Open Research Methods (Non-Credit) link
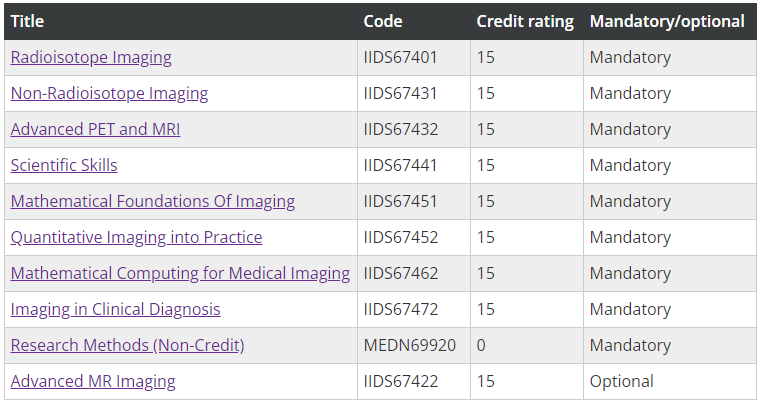This screenshot has height=403, width=761. click(x=127, y=346)
